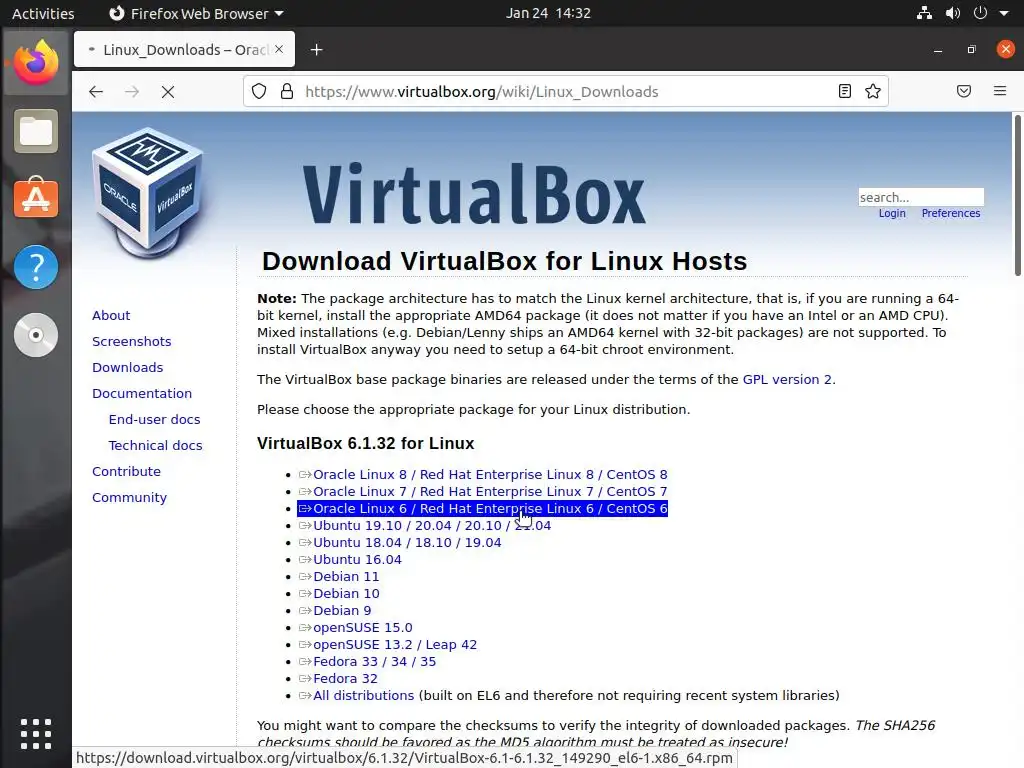The height and width of the screenshot is (768, 1024).
Task: Click the VirtualBox cube logo
Action: [148, 191]
